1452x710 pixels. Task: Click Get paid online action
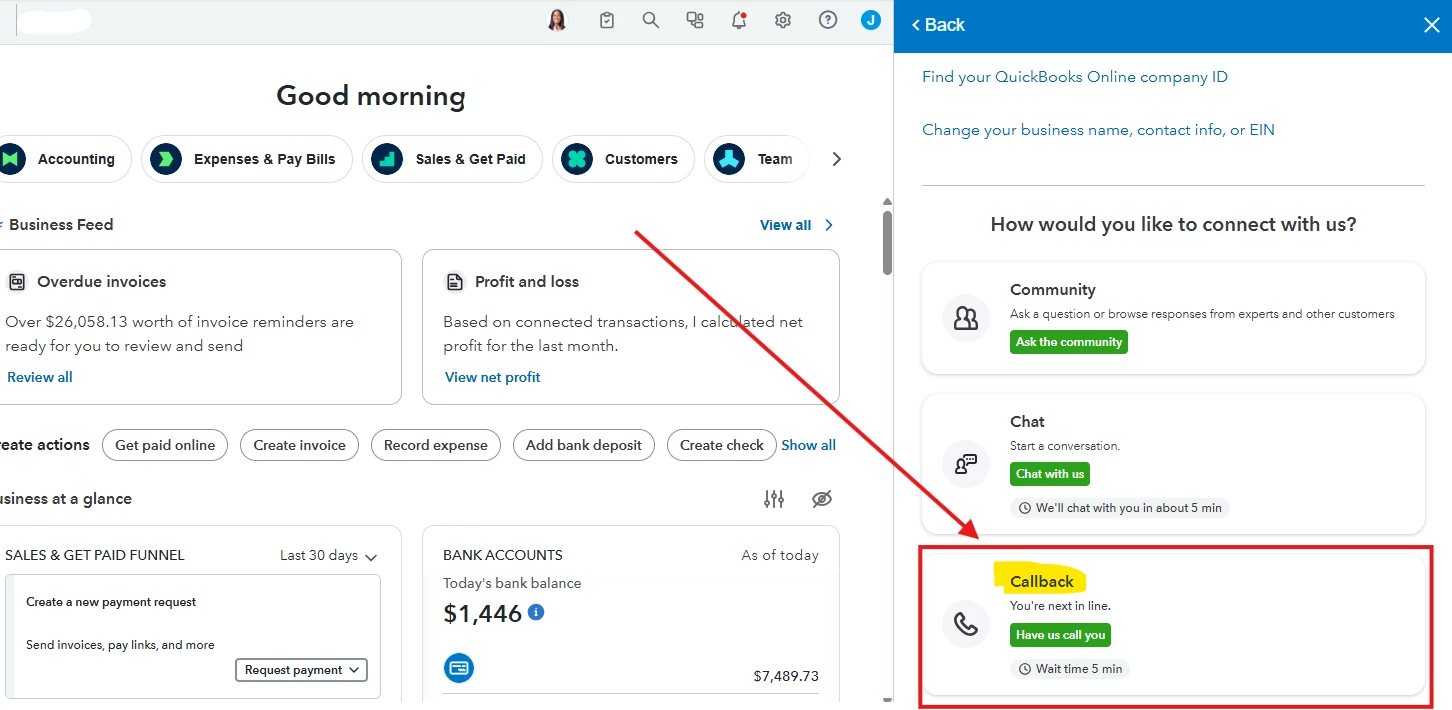[x=165, y=445]
